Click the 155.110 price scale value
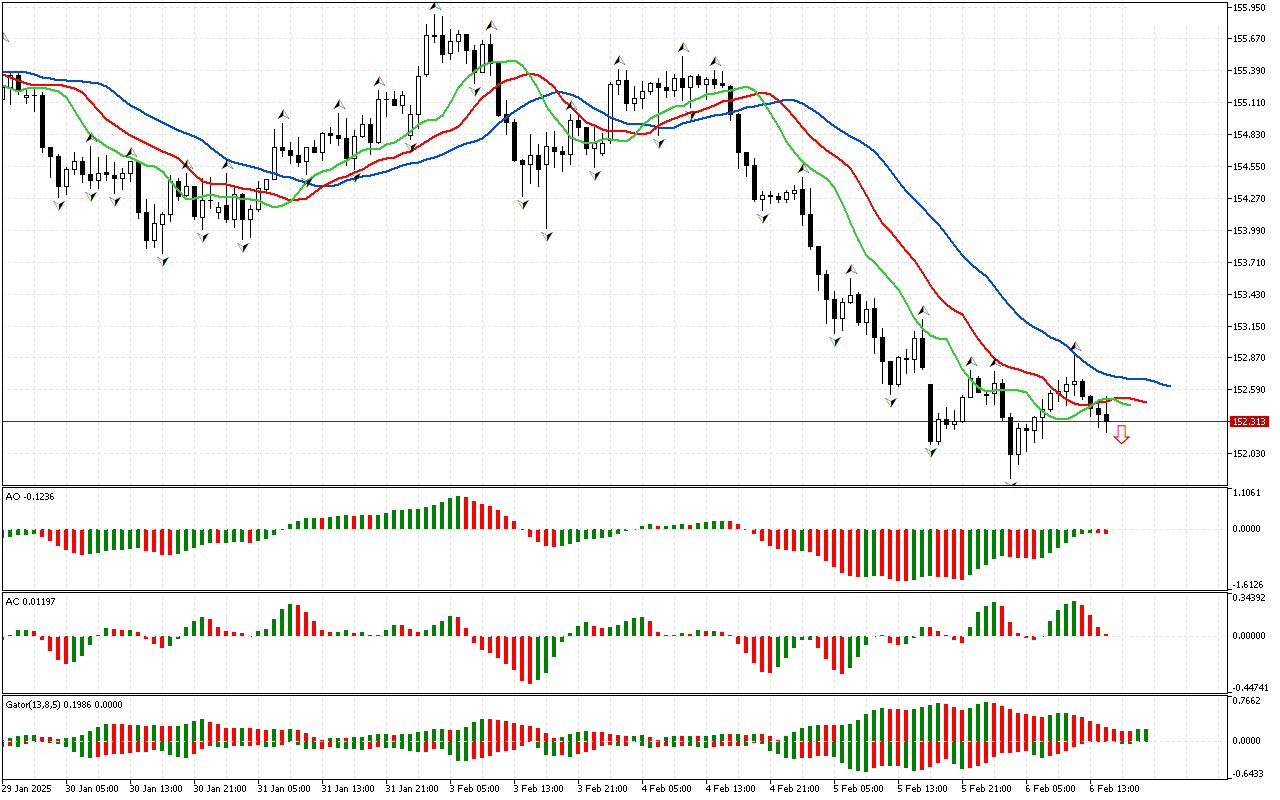This screenshot has width=1280, height=800. coord(1249,103)
